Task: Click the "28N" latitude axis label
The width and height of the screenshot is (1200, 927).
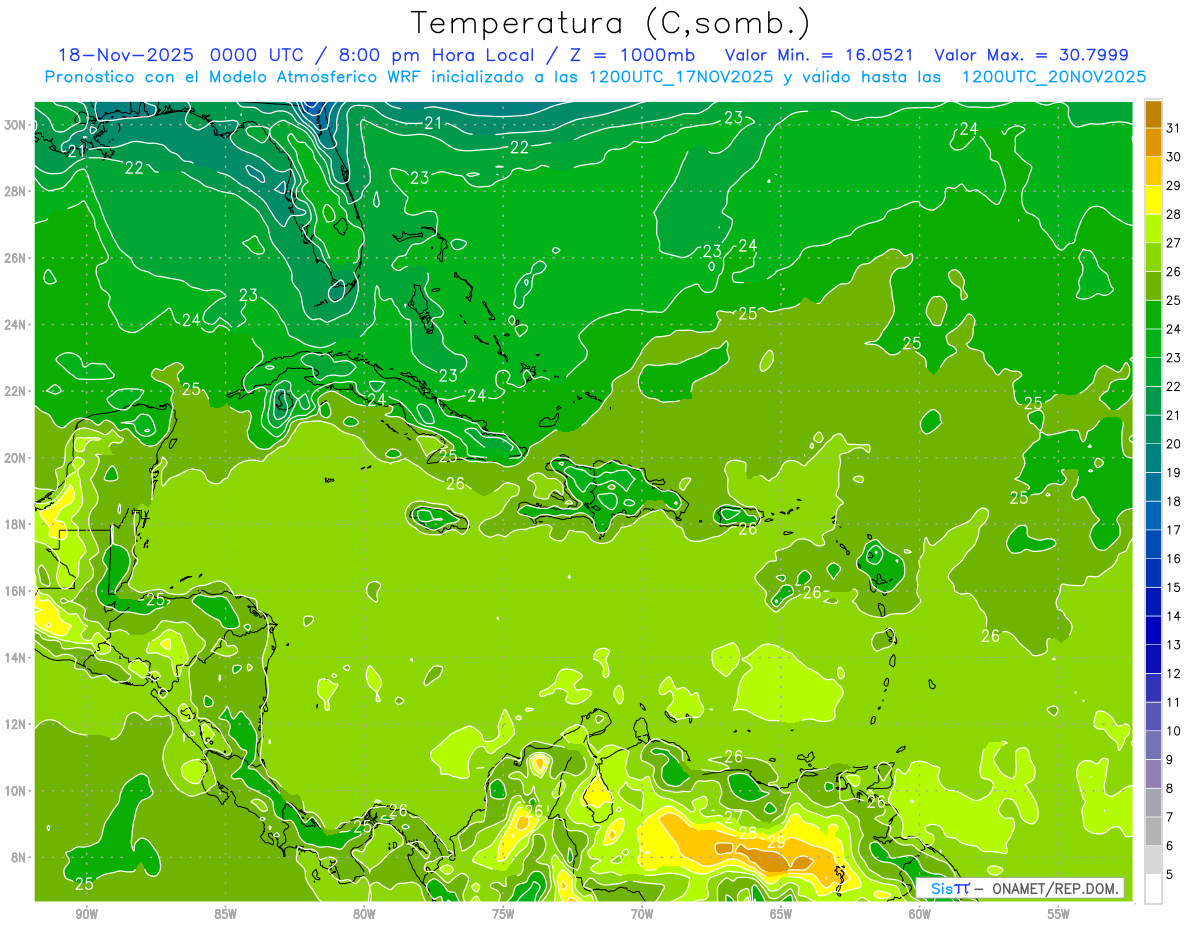Action: (15, 191)
